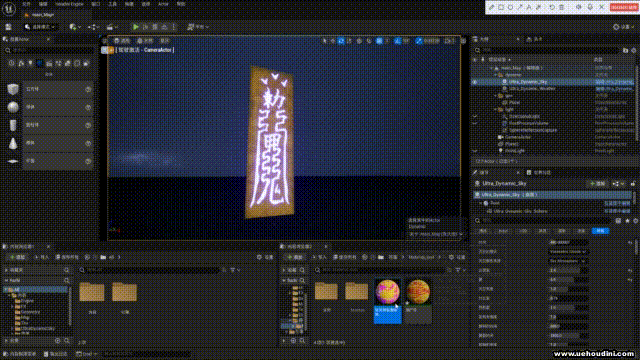The width and height of the screenshot is (640, 360).
Task: Open the 选择模式 (Select Mode) dropdown
Action: (x=40, y=27)
